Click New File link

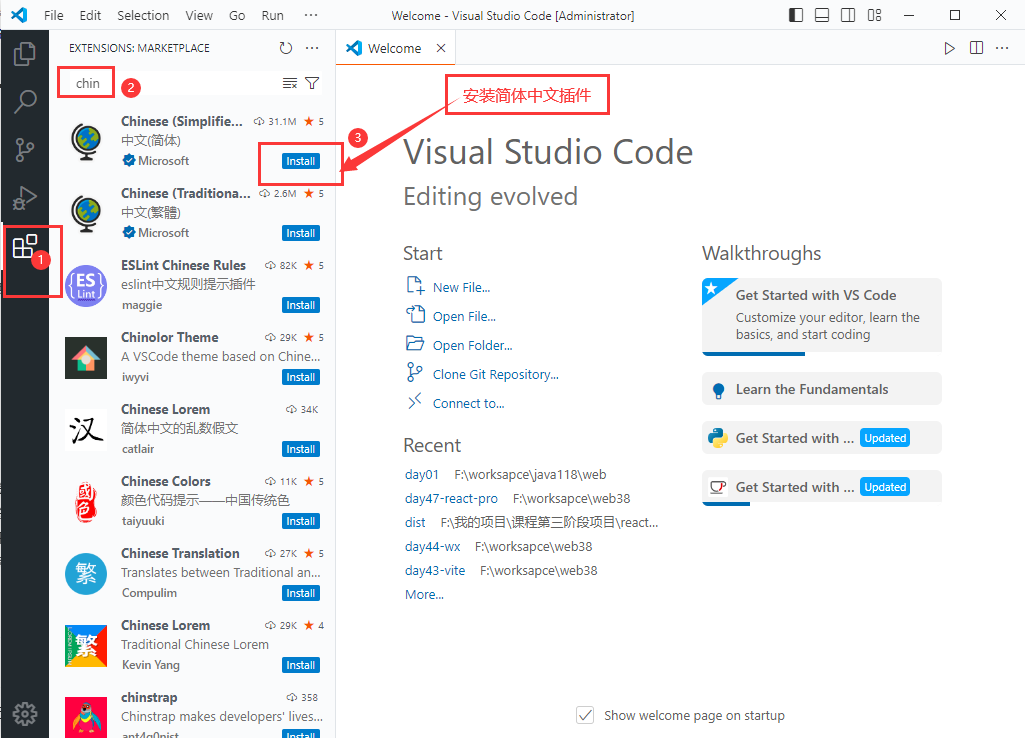click(462, 288)
